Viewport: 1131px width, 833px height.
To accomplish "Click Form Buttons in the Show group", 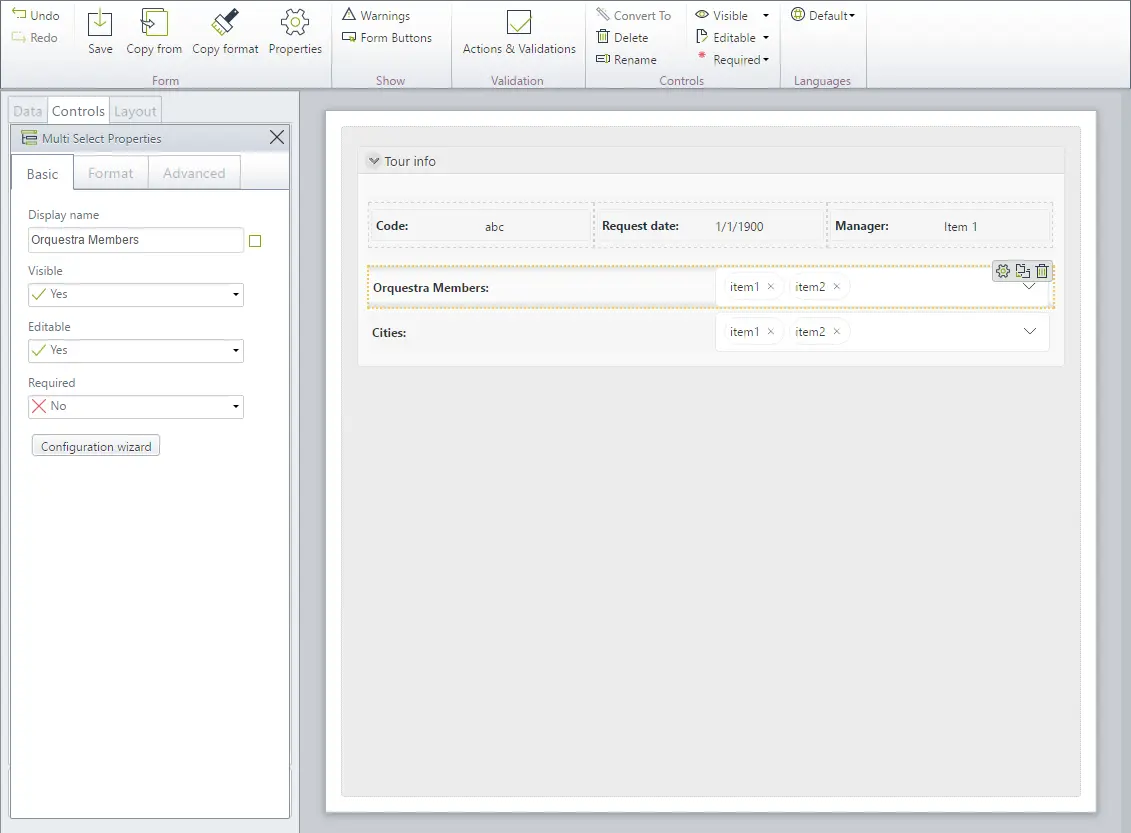I will [387, 38].
